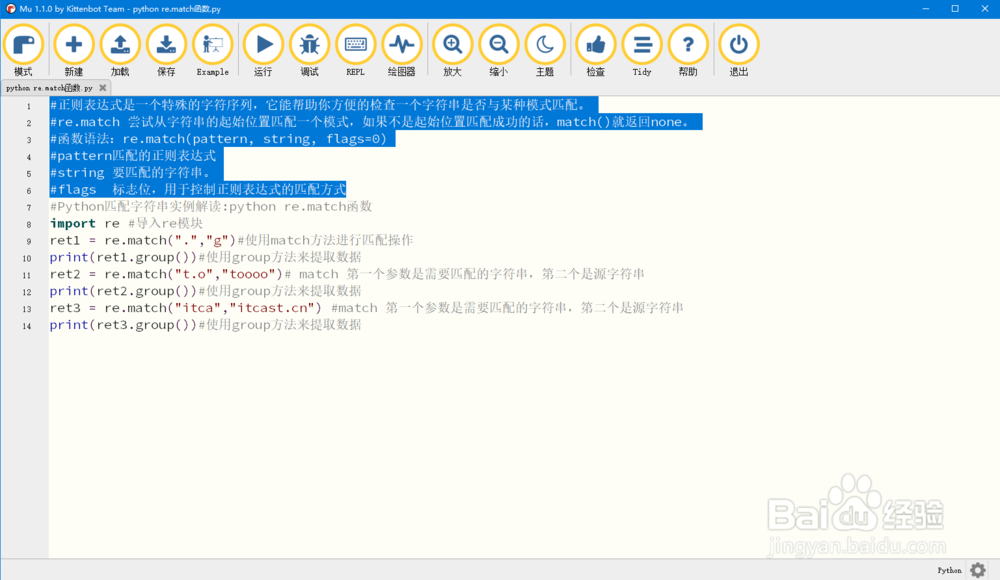Screen dimensions: 1000x580
Task: Place cursor on 'import re' line
Action: (126, 223)
